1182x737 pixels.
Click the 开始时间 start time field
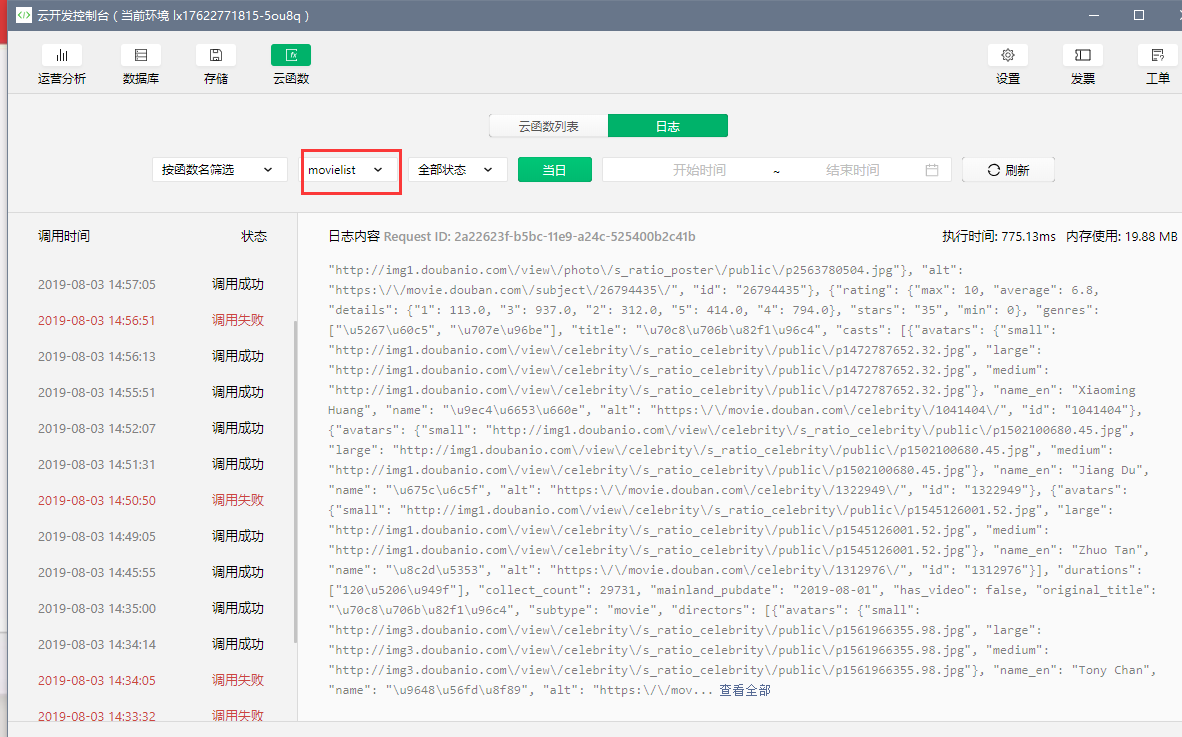tap(699, 170)
